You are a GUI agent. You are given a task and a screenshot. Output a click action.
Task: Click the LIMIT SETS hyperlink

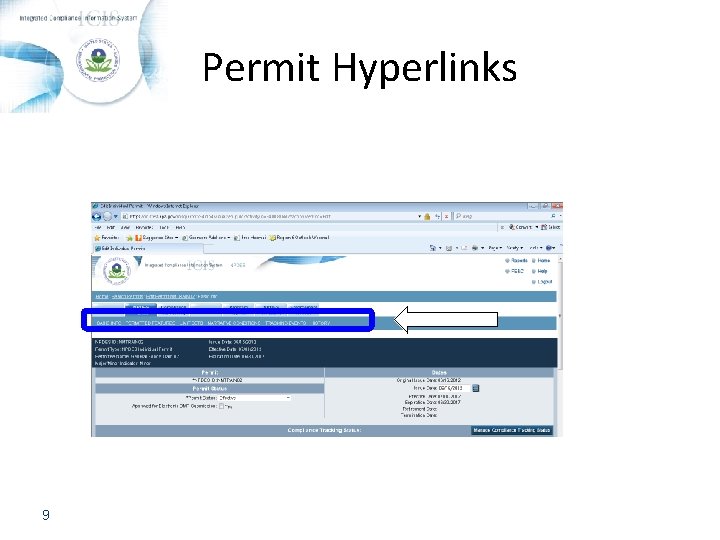[x=191, y=323]
